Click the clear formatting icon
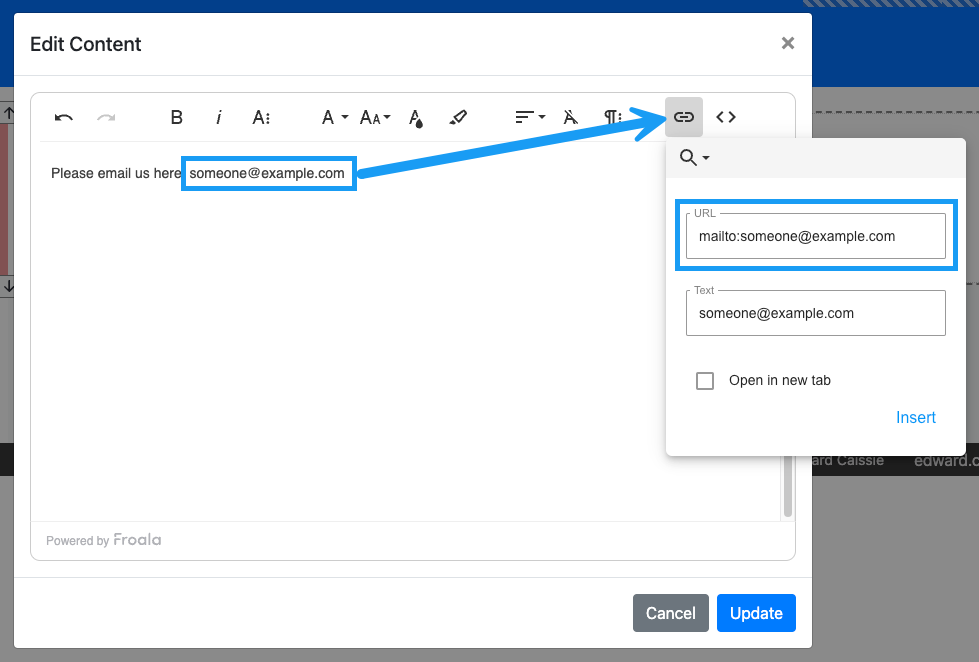The image size is (979, 662). point(570,117)
